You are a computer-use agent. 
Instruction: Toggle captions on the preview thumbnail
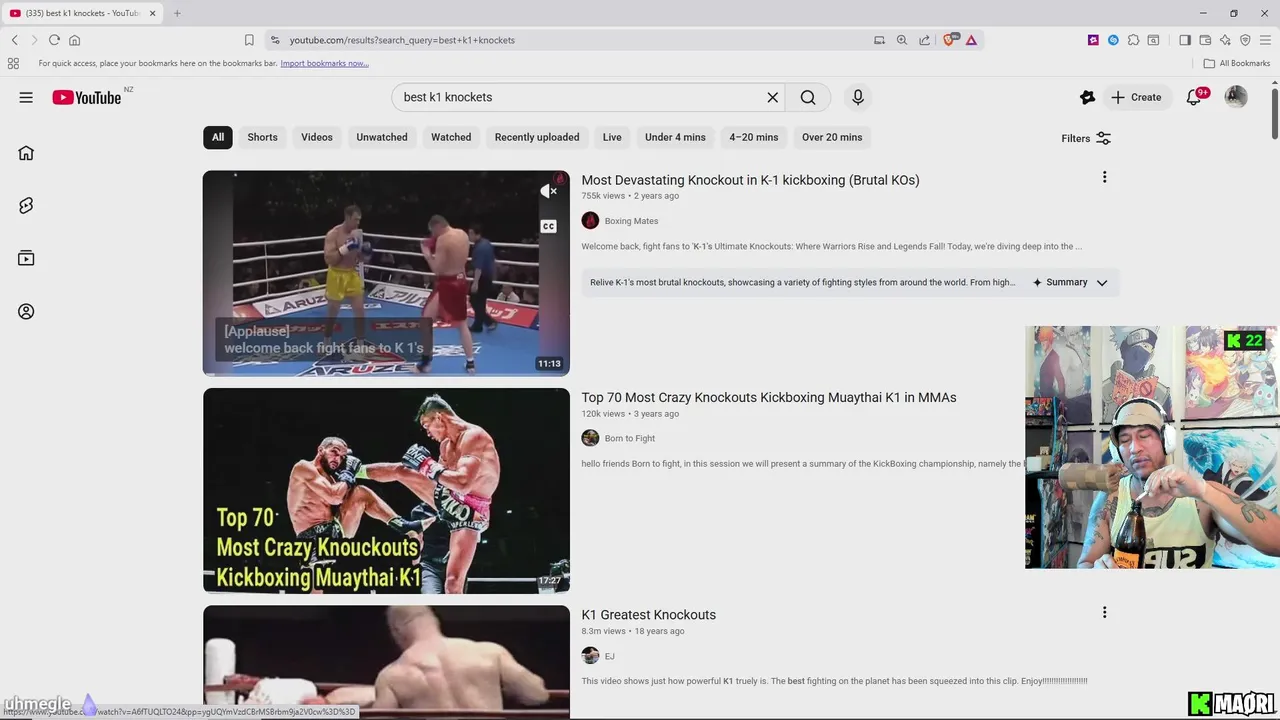click(548, 227)
